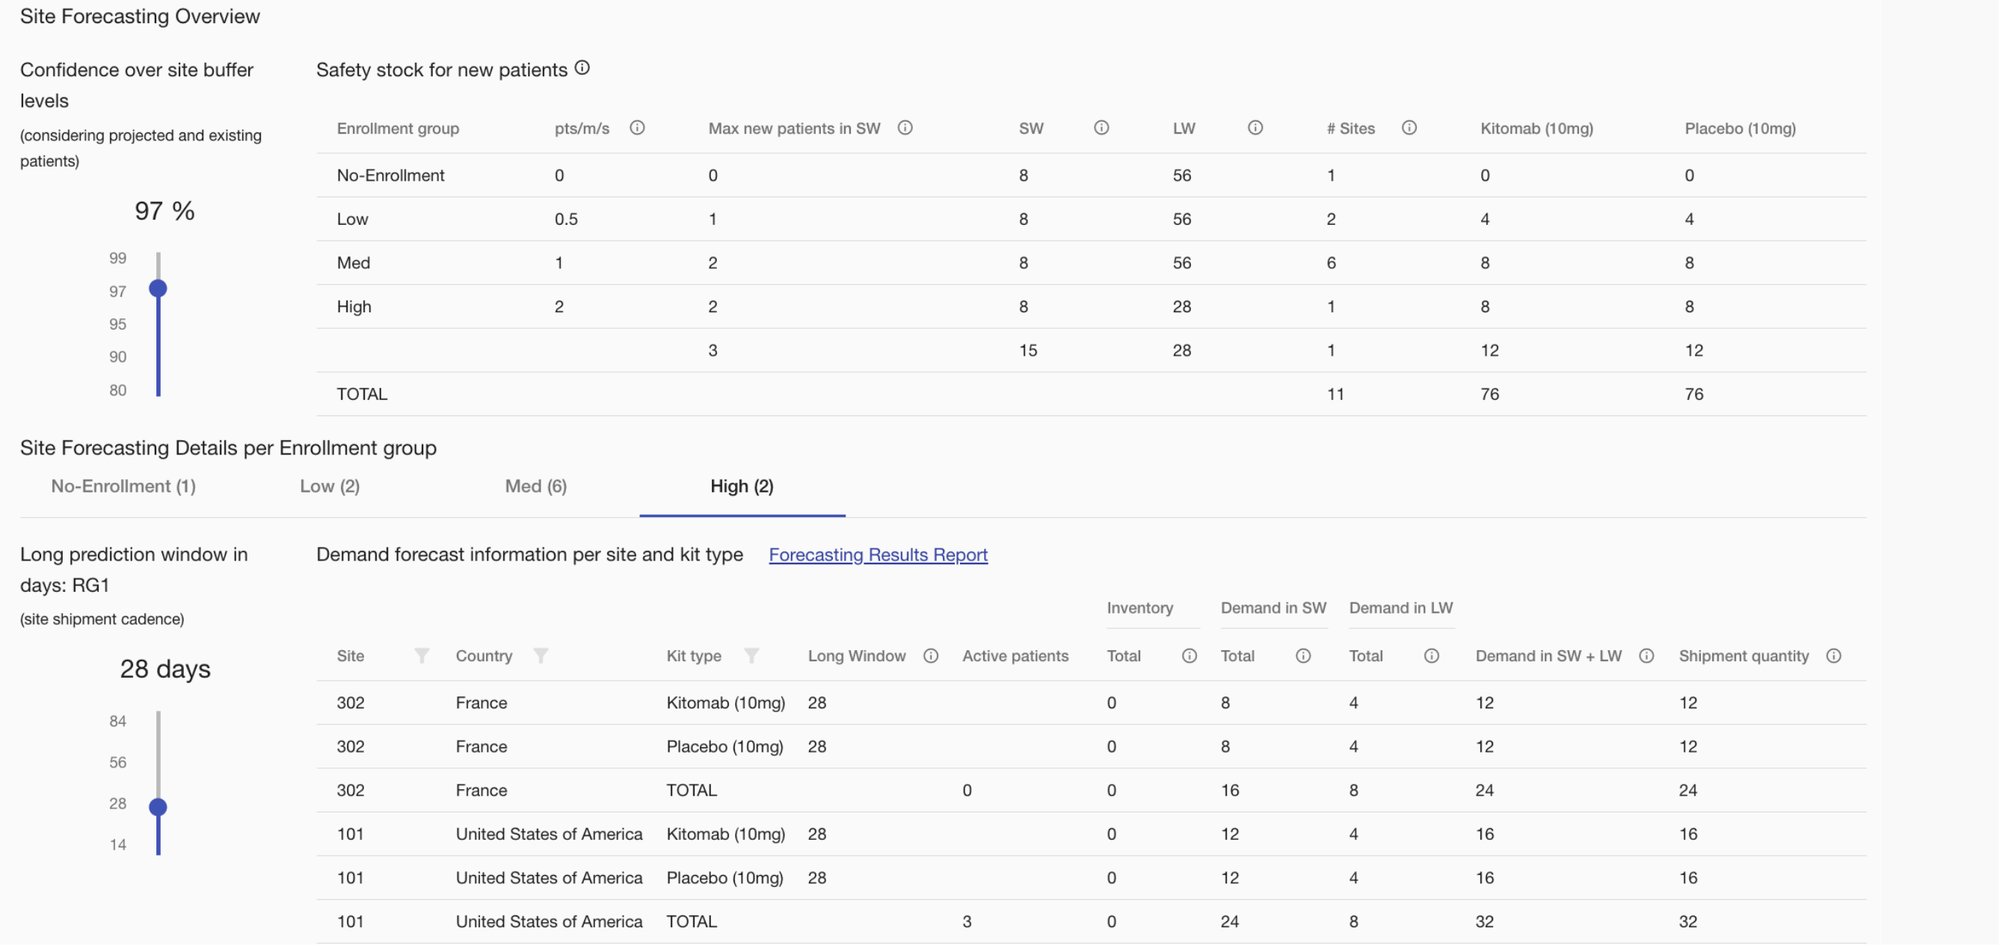This screenshot has height=946, width=2000.
Task: Click the pts/m/s column info icon
Action: [x=637, y=128]
